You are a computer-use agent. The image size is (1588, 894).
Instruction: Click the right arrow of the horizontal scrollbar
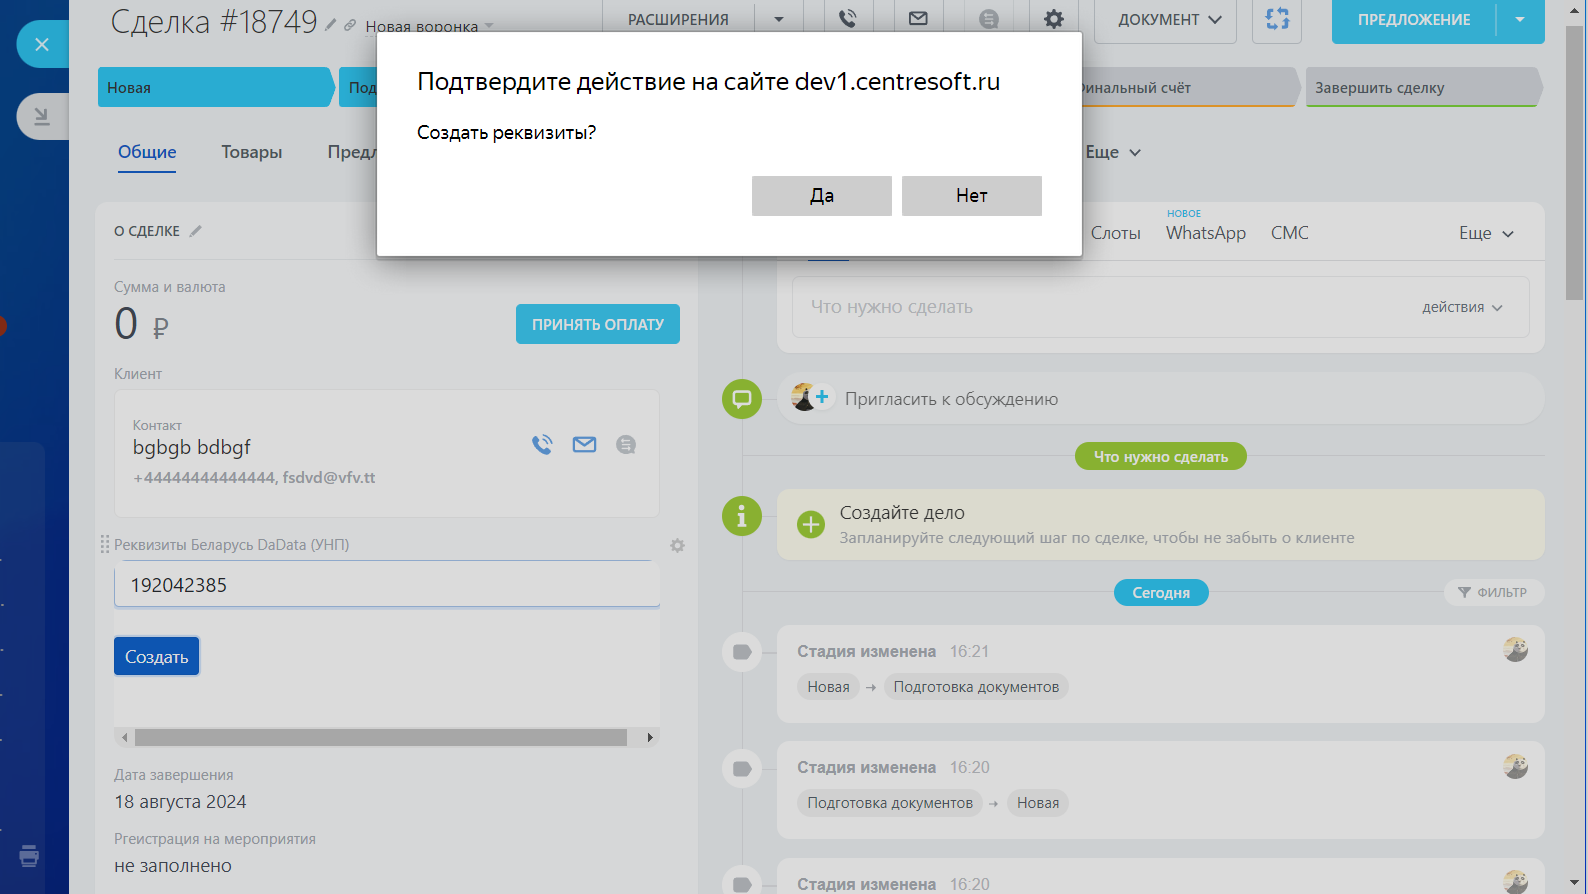pyautogui.click(x=650, y=737)
